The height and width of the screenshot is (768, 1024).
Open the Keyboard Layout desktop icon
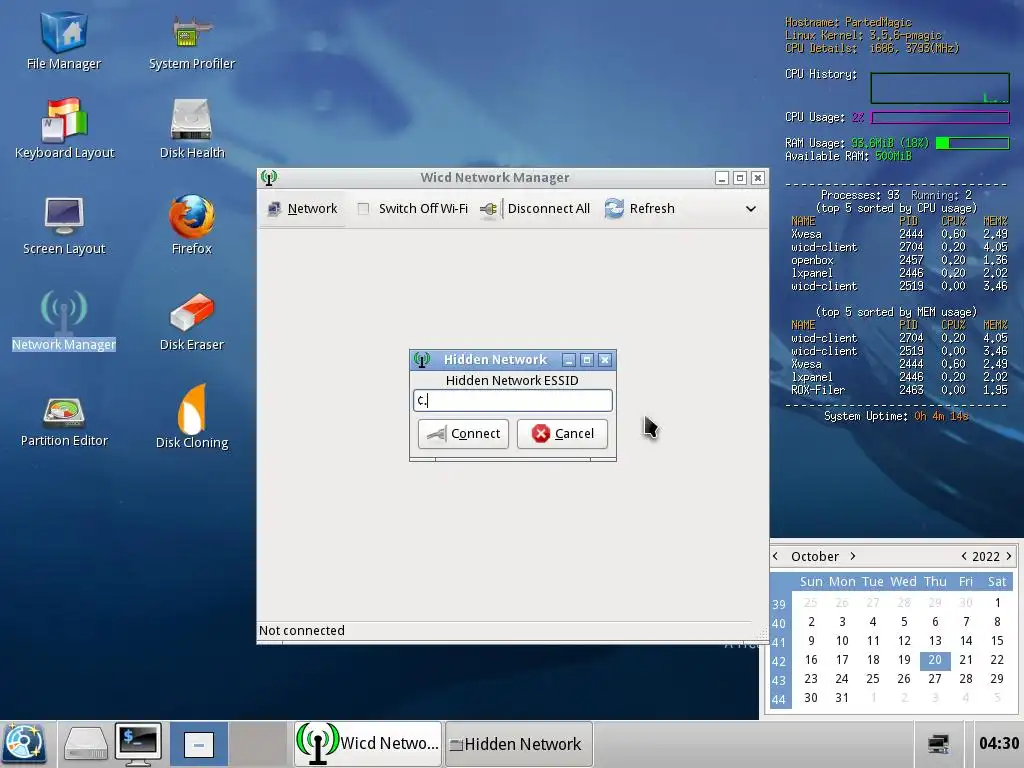64,128
